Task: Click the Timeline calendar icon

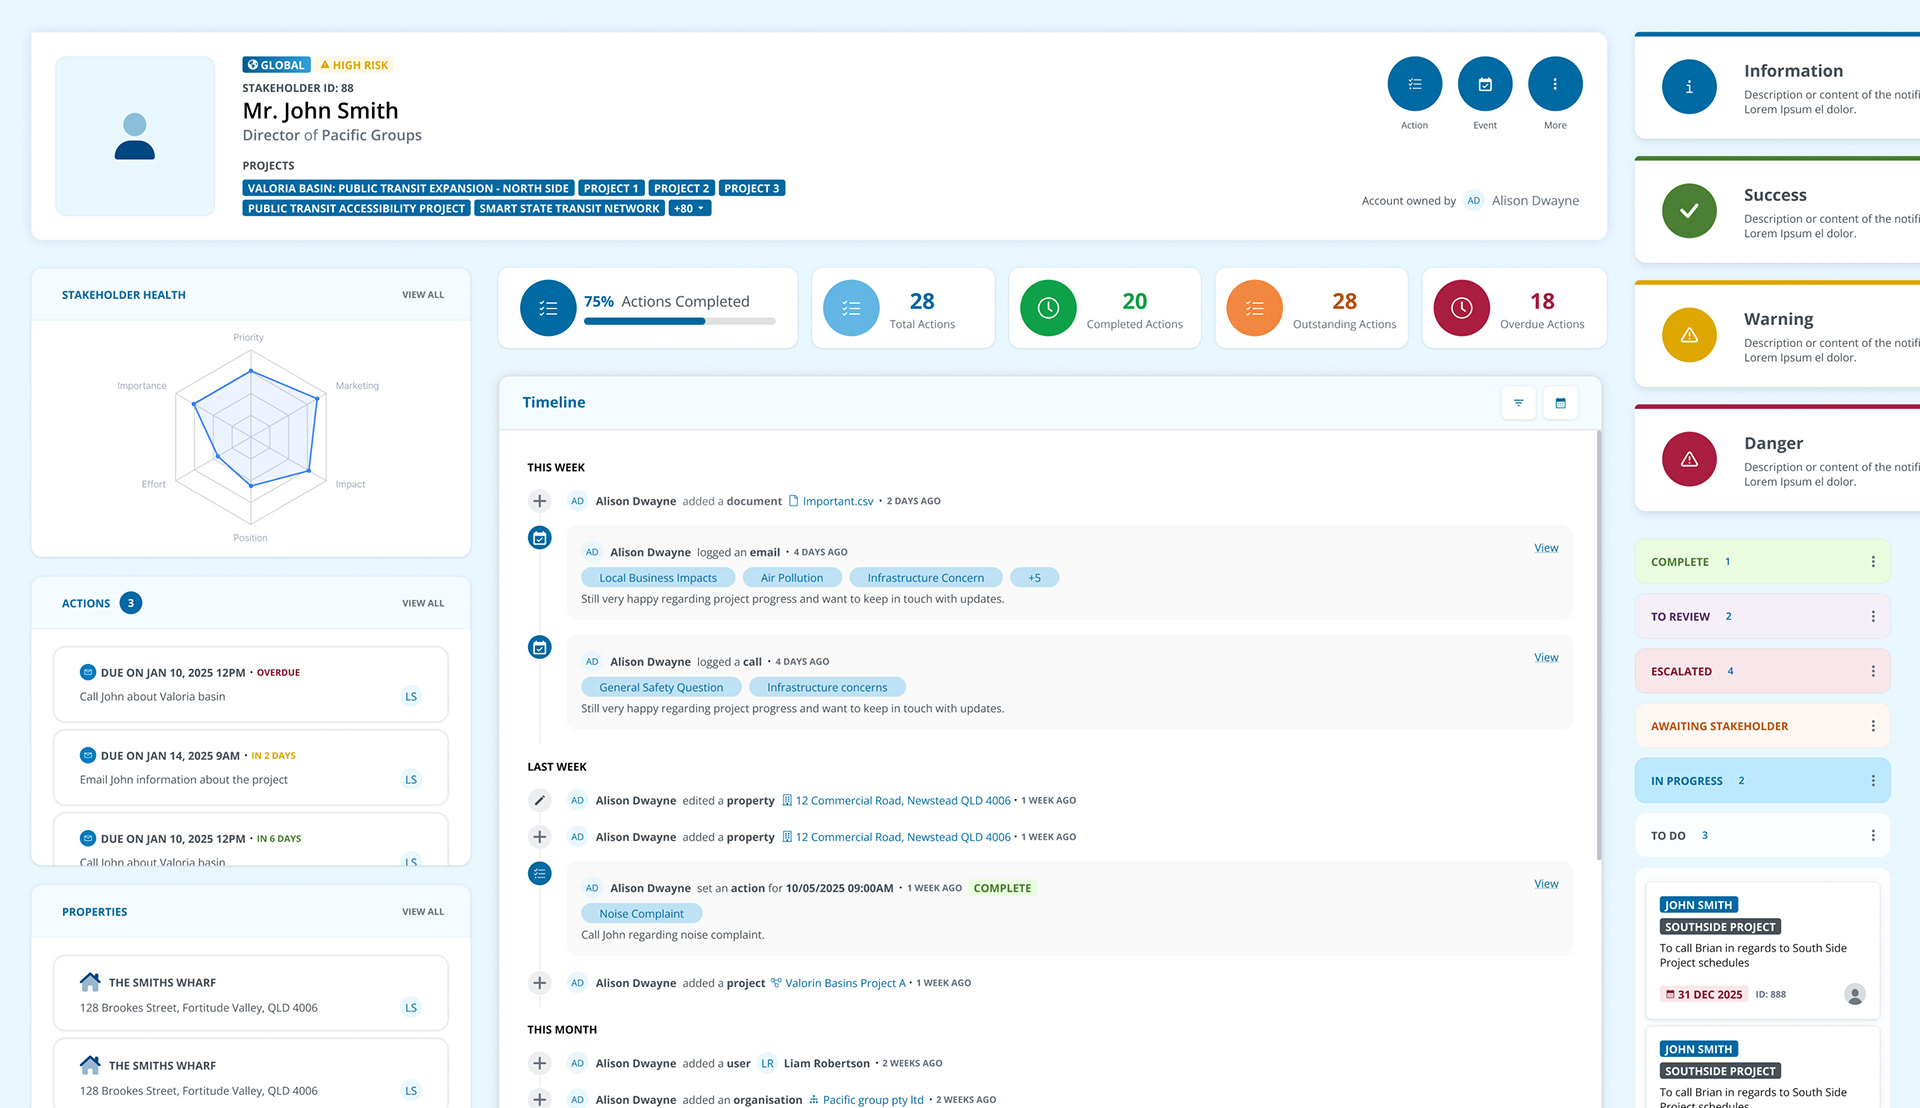Action: (x=1560, y=403)
